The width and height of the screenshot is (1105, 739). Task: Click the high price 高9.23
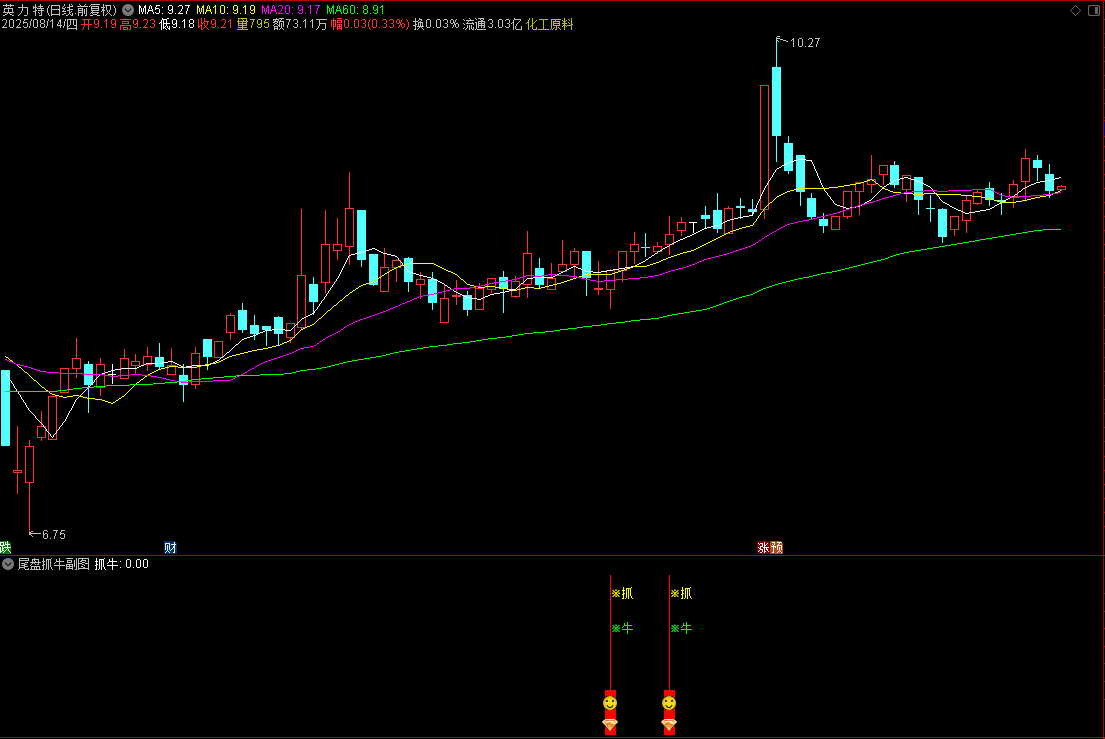click(x=137, y=24)
